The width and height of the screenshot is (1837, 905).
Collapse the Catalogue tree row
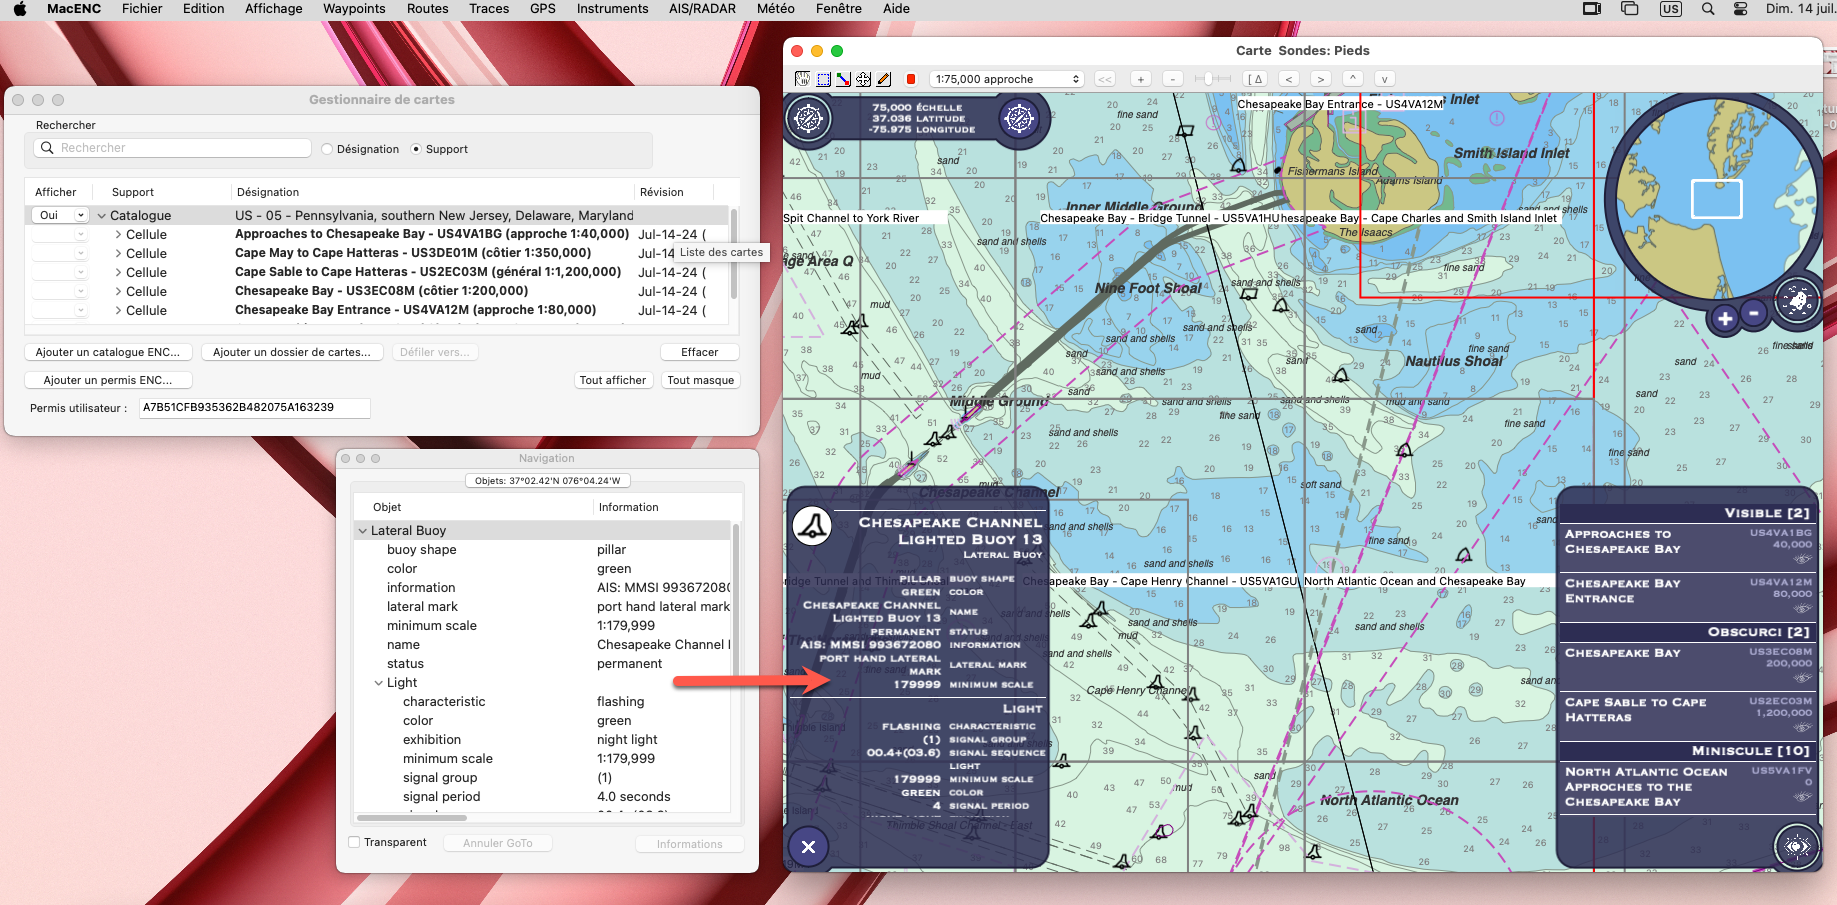101,216
